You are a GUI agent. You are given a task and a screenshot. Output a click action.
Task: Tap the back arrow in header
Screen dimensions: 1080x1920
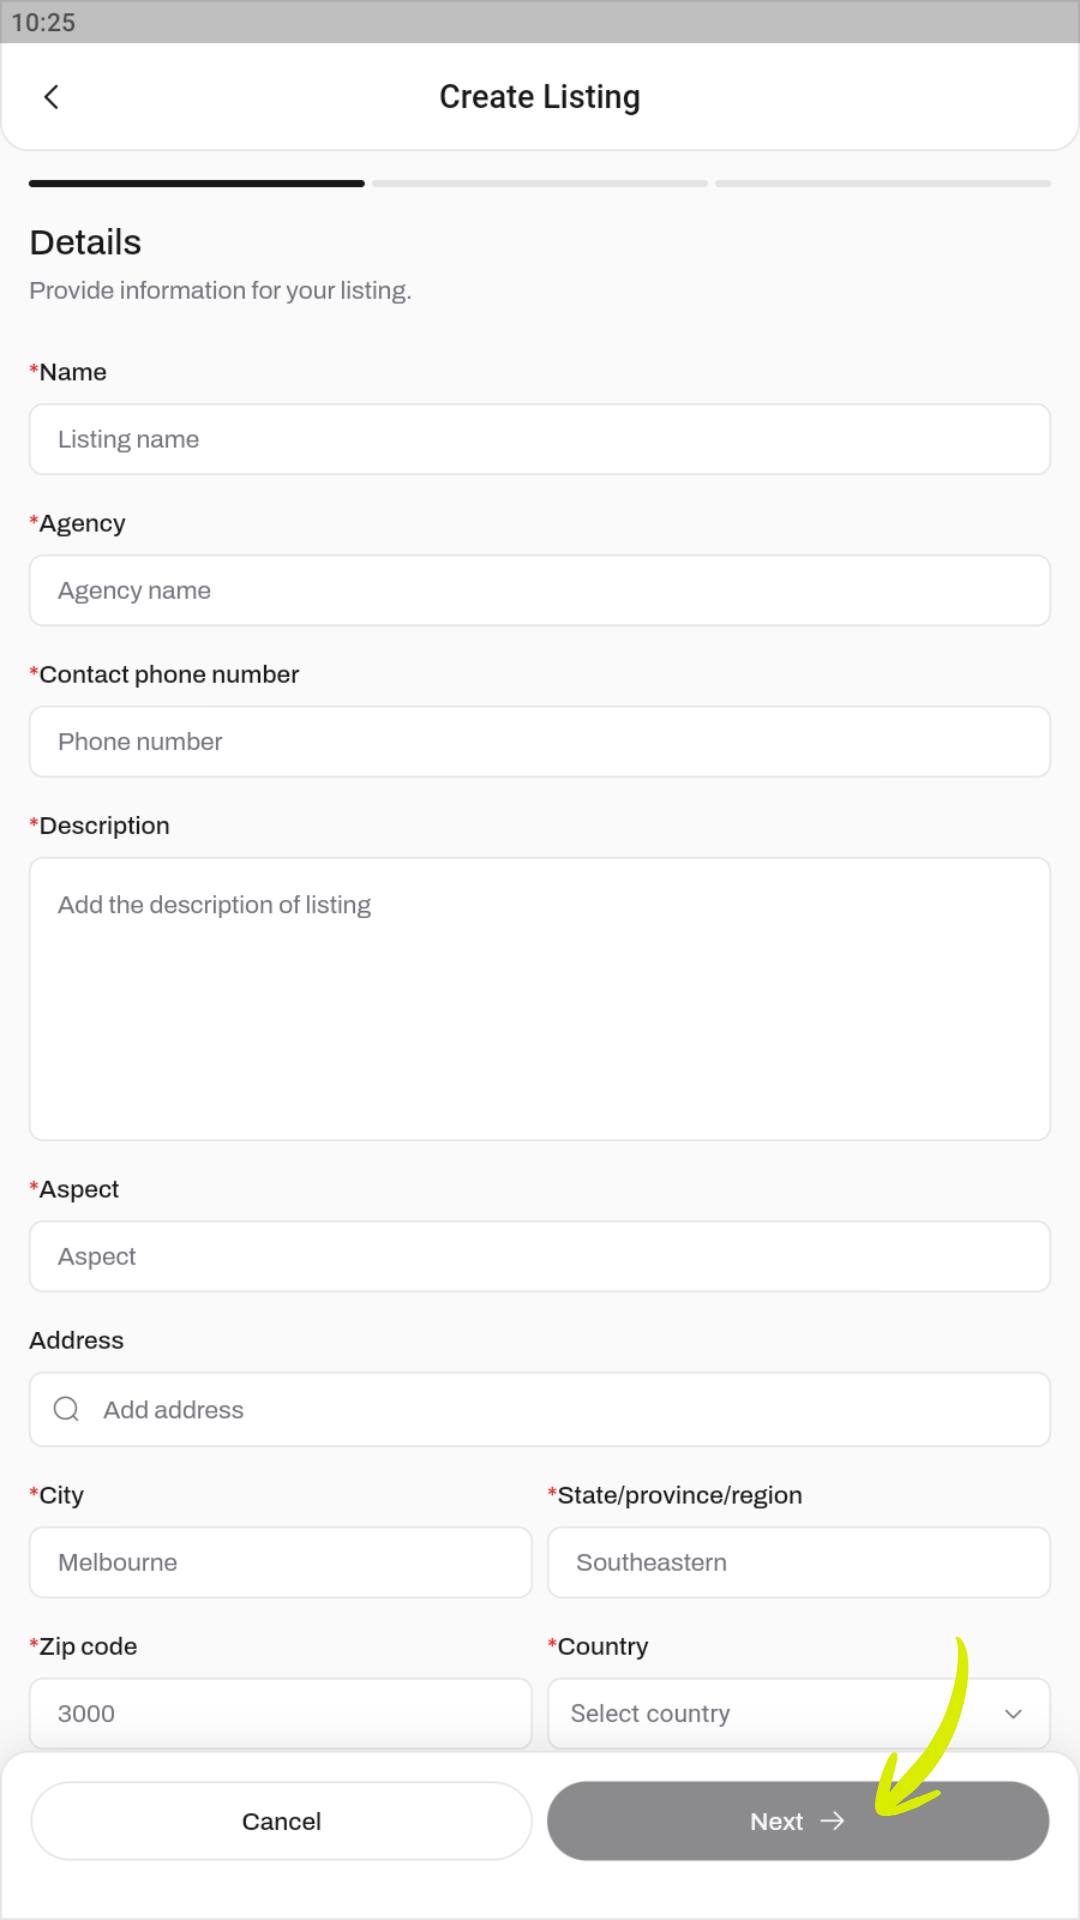52,97
